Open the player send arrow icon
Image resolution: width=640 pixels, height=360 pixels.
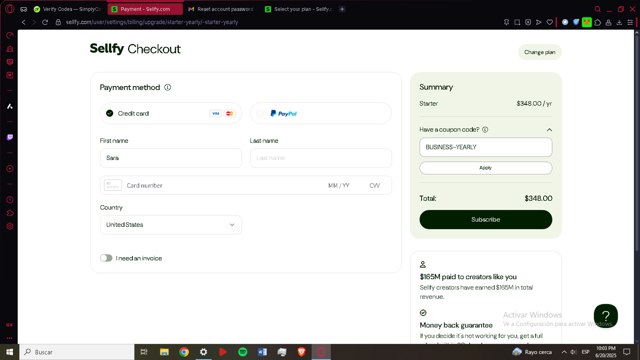pyautogui.click(x=539, y=22)
